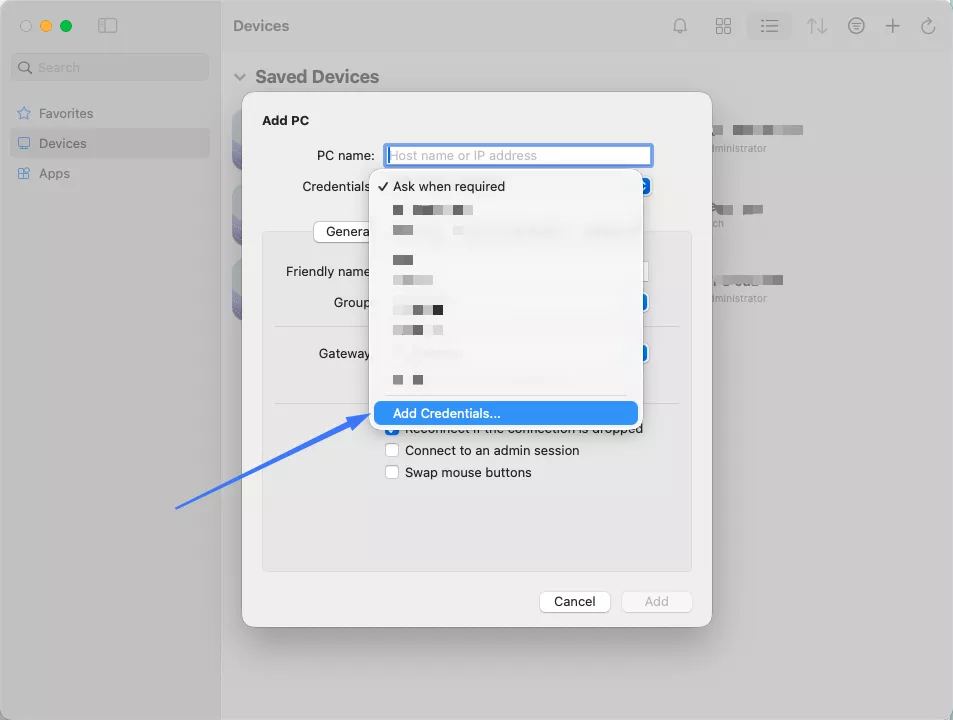Open the sort order arrows
The width and height of the screenshot is (953, 720).
pos(817,26)
